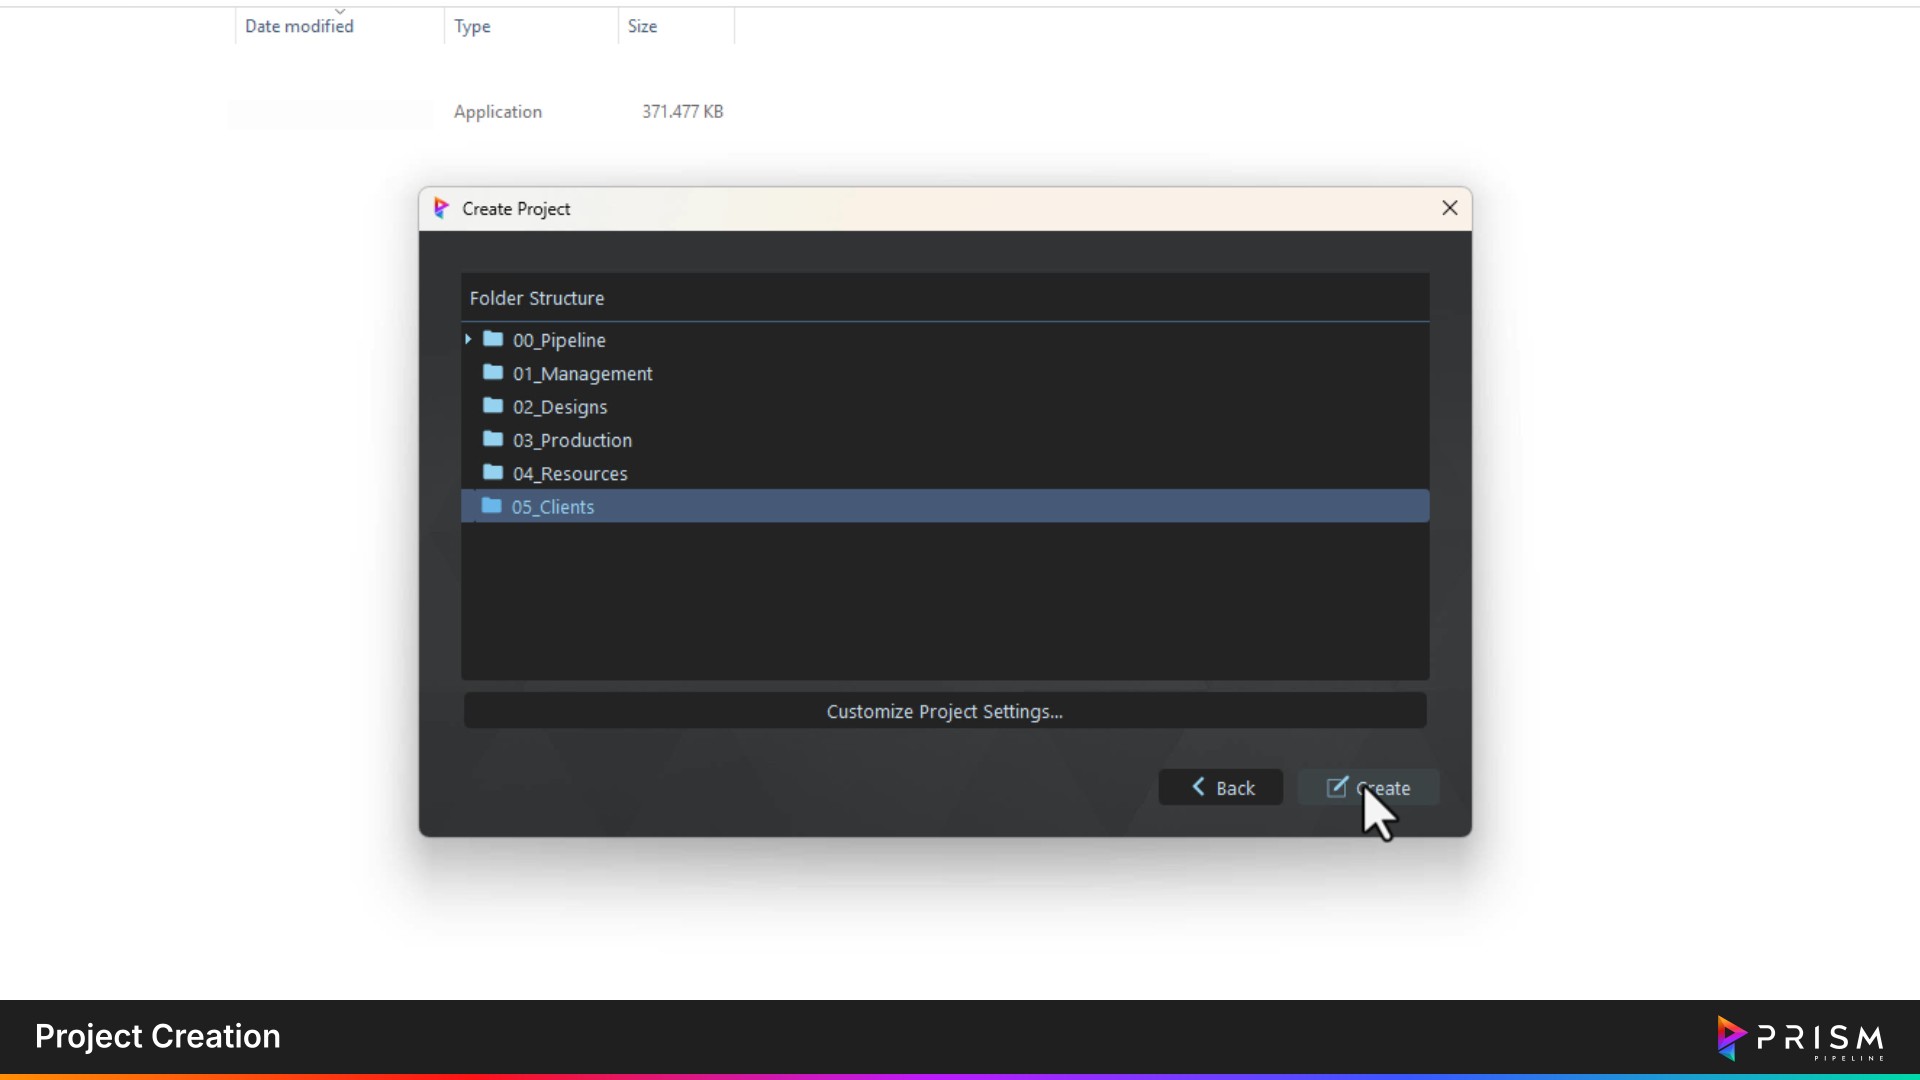
Task: Open Customize Project Settings
Action: (945, 711)
